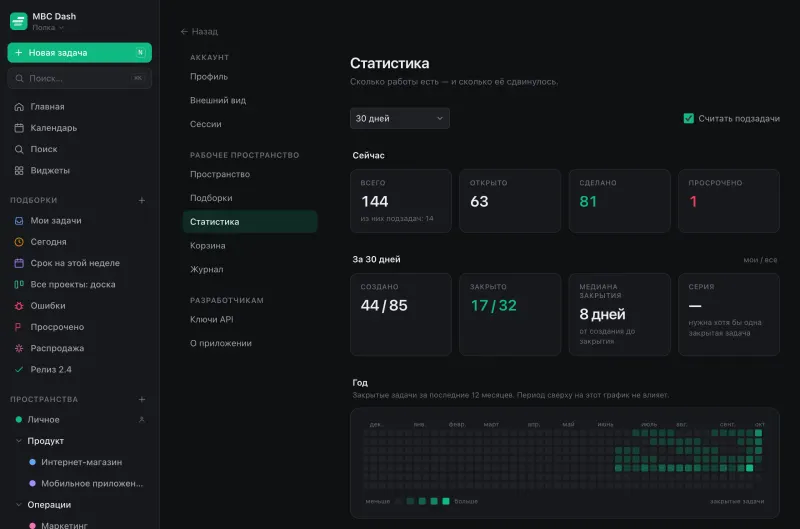Click the Поиск sidebar magnifier icon

[x=19, y=149]
